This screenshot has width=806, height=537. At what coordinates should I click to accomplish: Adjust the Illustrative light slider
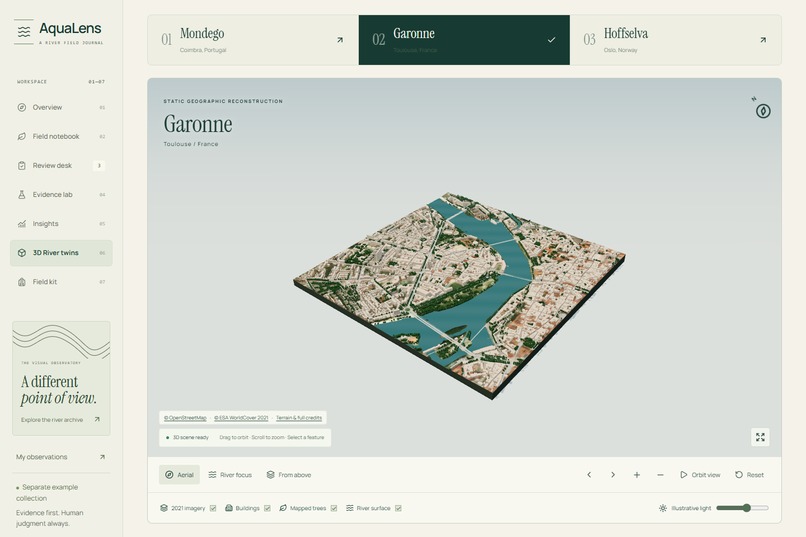pos(742,508)
